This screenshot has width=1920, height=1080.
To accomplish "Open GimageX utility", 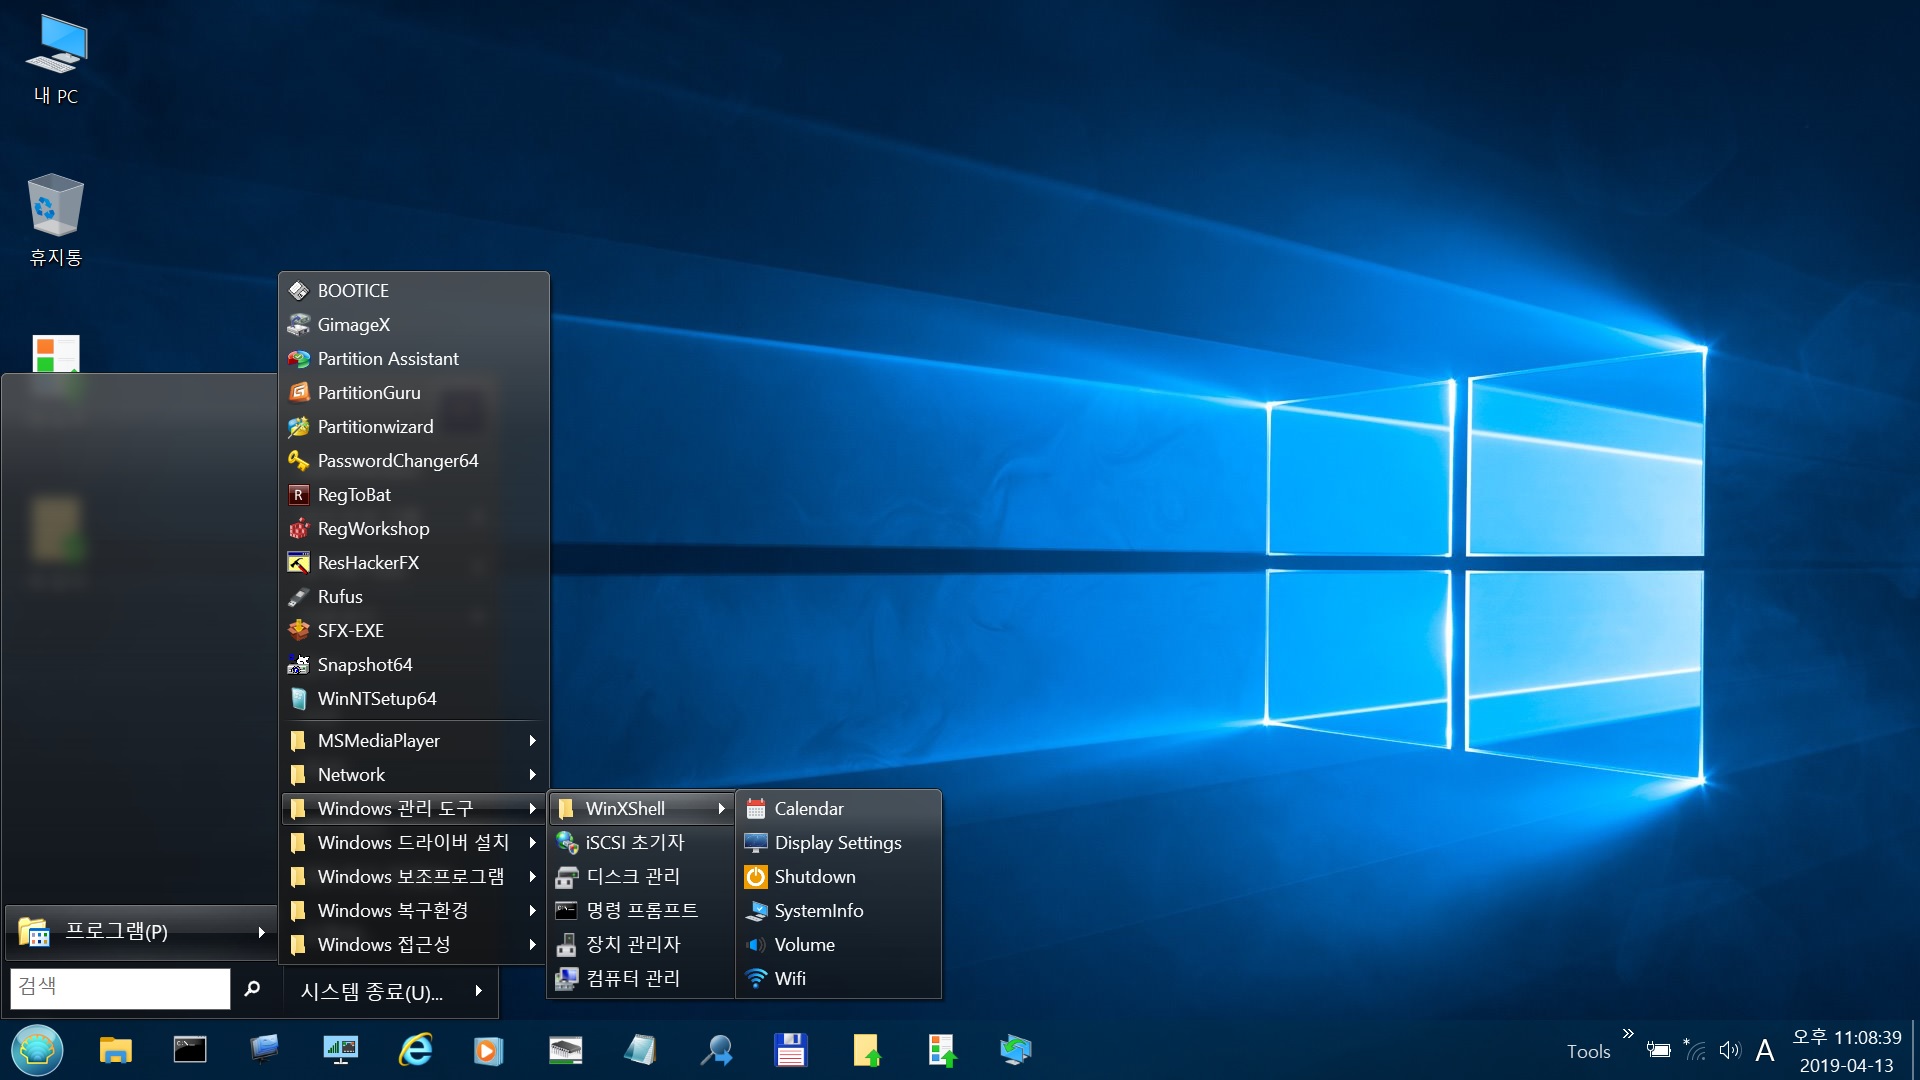I will click(x=414, y=324).
